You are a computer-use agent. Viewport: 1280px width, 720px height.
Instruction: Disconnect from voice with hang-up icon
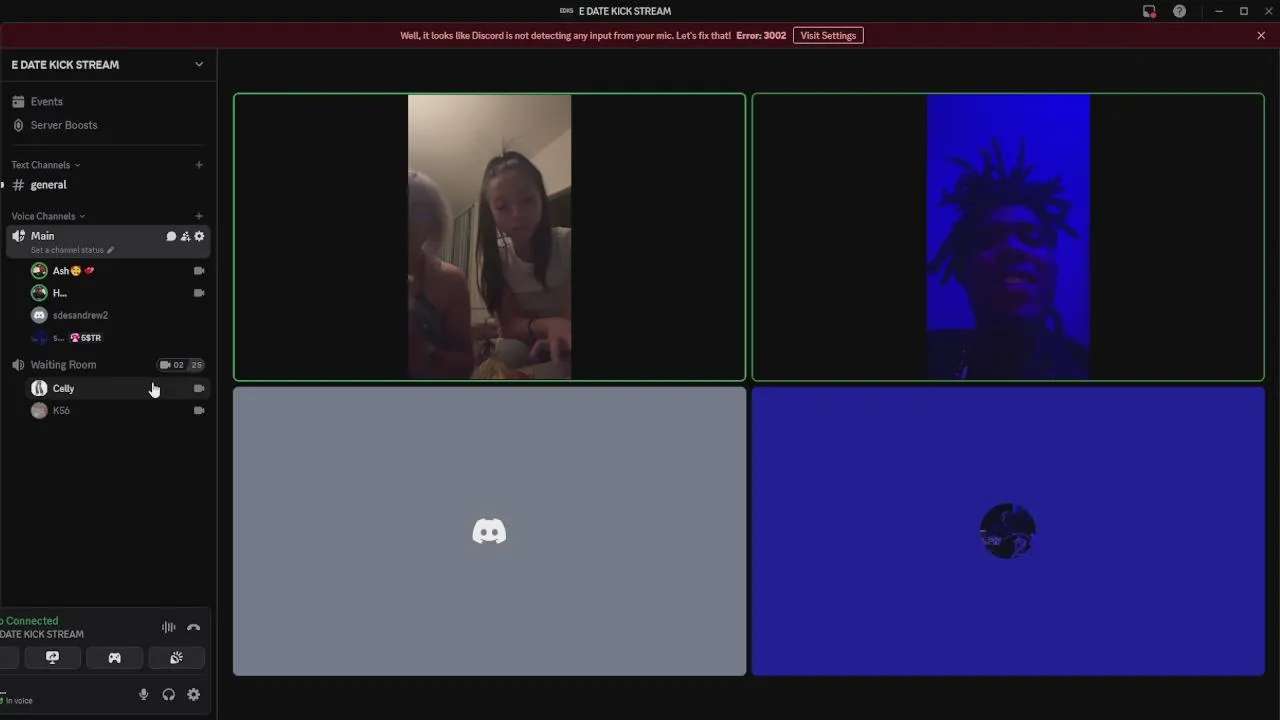(194, 627)
